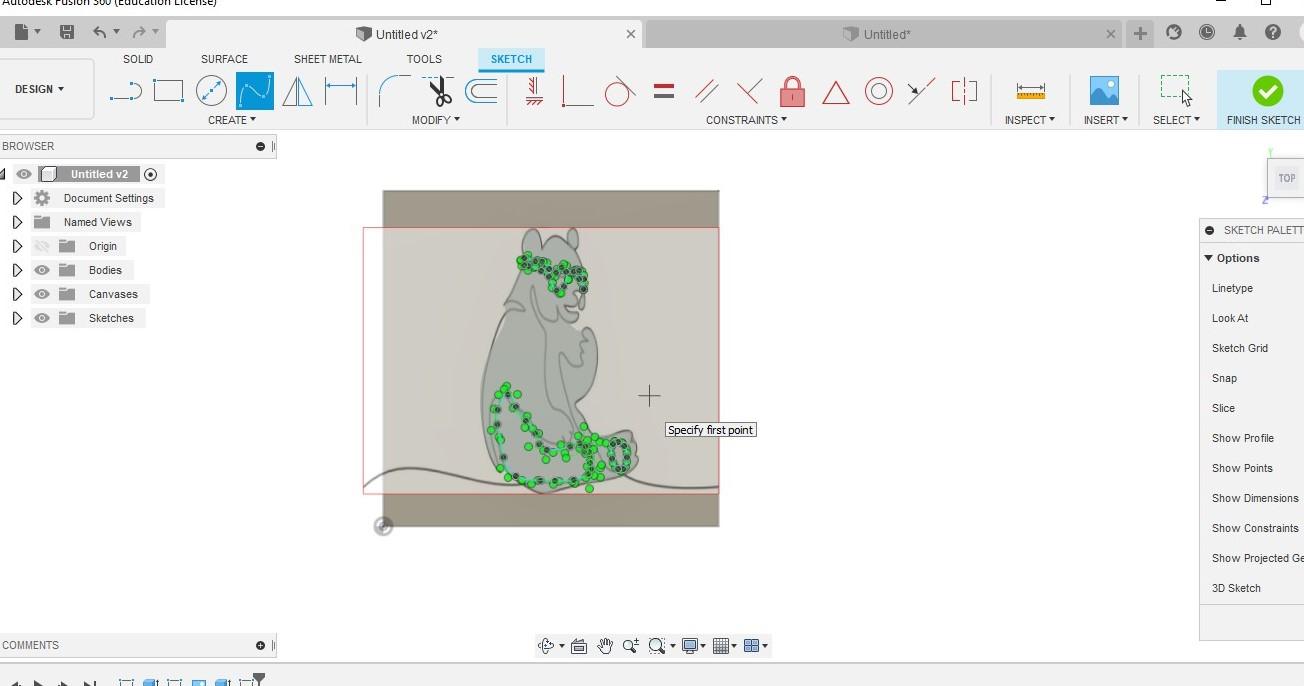Select the Offset tool

click(x=482, y=92)
